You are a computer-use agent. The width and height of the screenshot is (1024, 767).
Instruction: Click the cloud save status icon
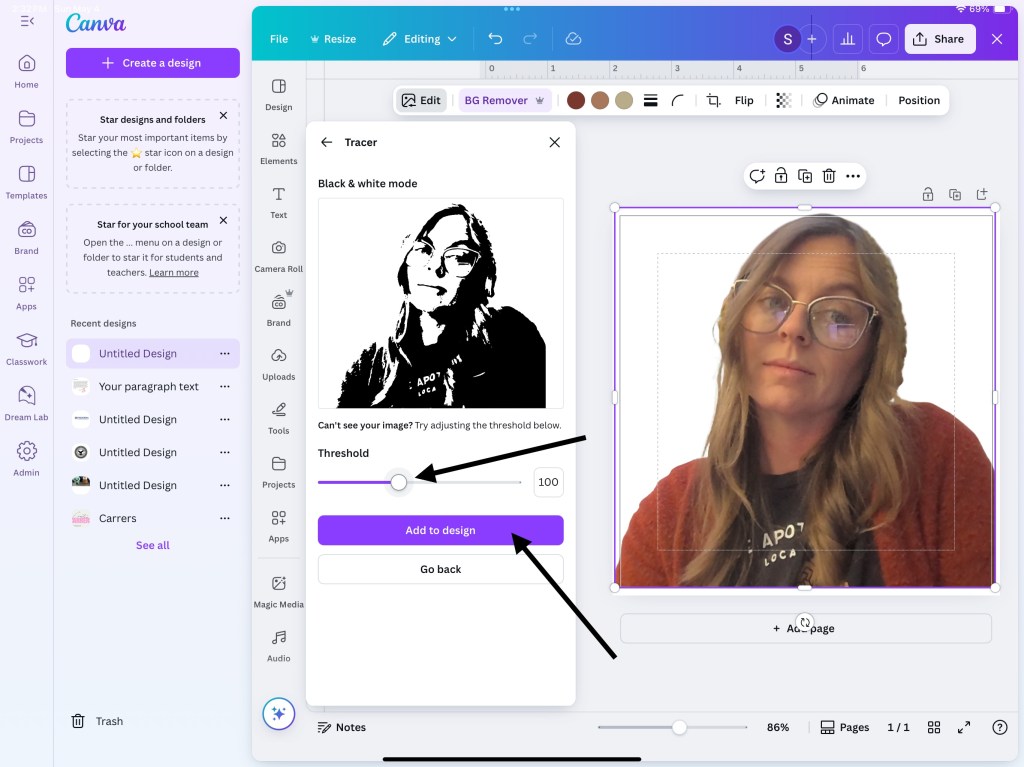tap(573, 39)
